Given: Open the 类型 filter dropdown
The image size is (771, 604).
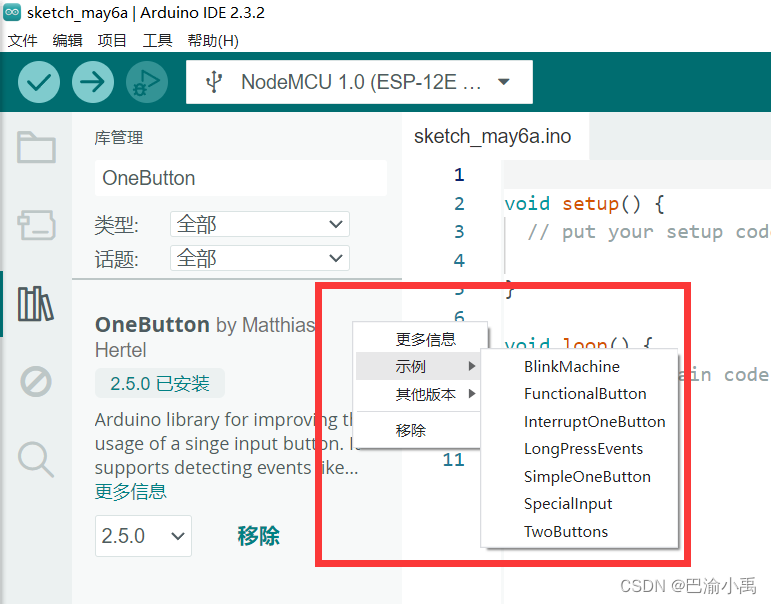Looking at the screenshot, I should [260, 224].
